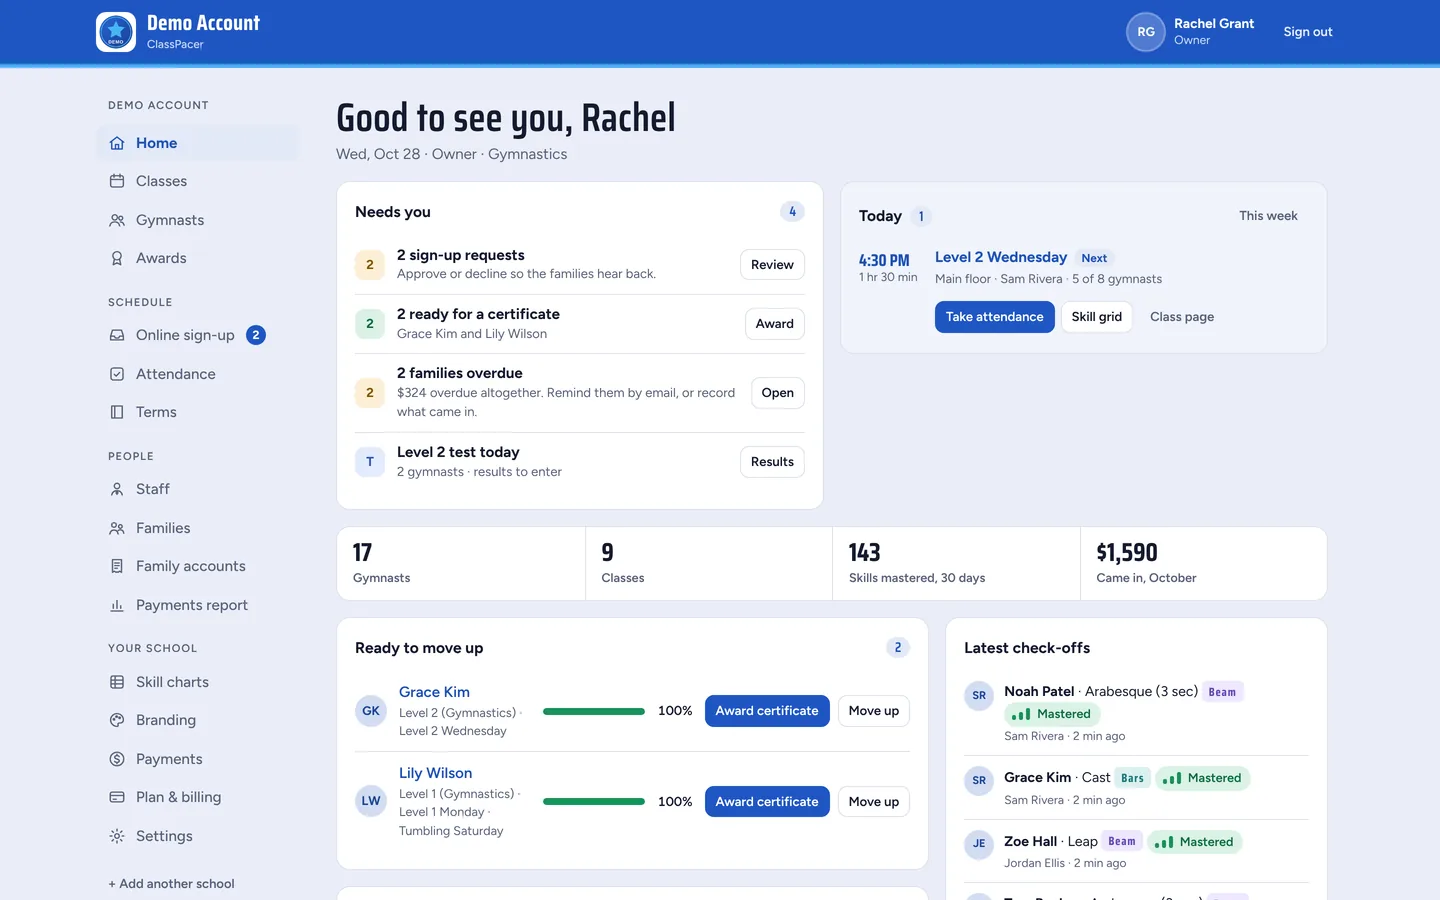1440x900 pixels.
Task: Open Gymnasts from the sidebar
Action: 198,220
